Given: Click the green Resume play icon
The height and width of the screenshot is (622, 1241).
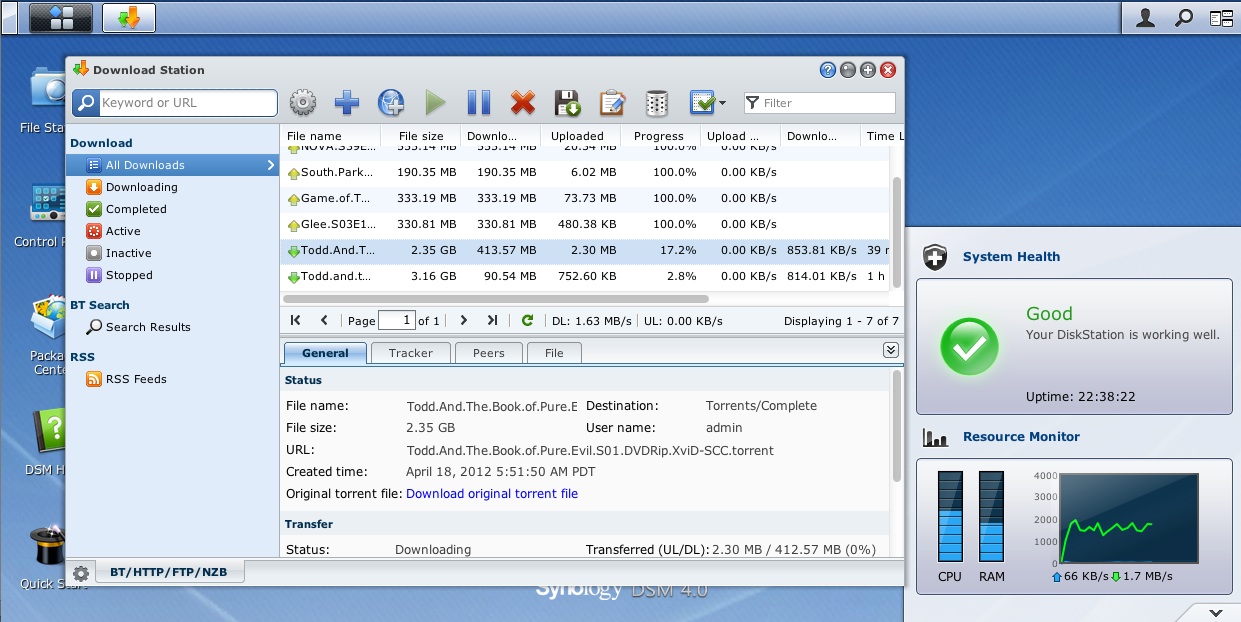Looking at the screenshot, I should point(435,102).
